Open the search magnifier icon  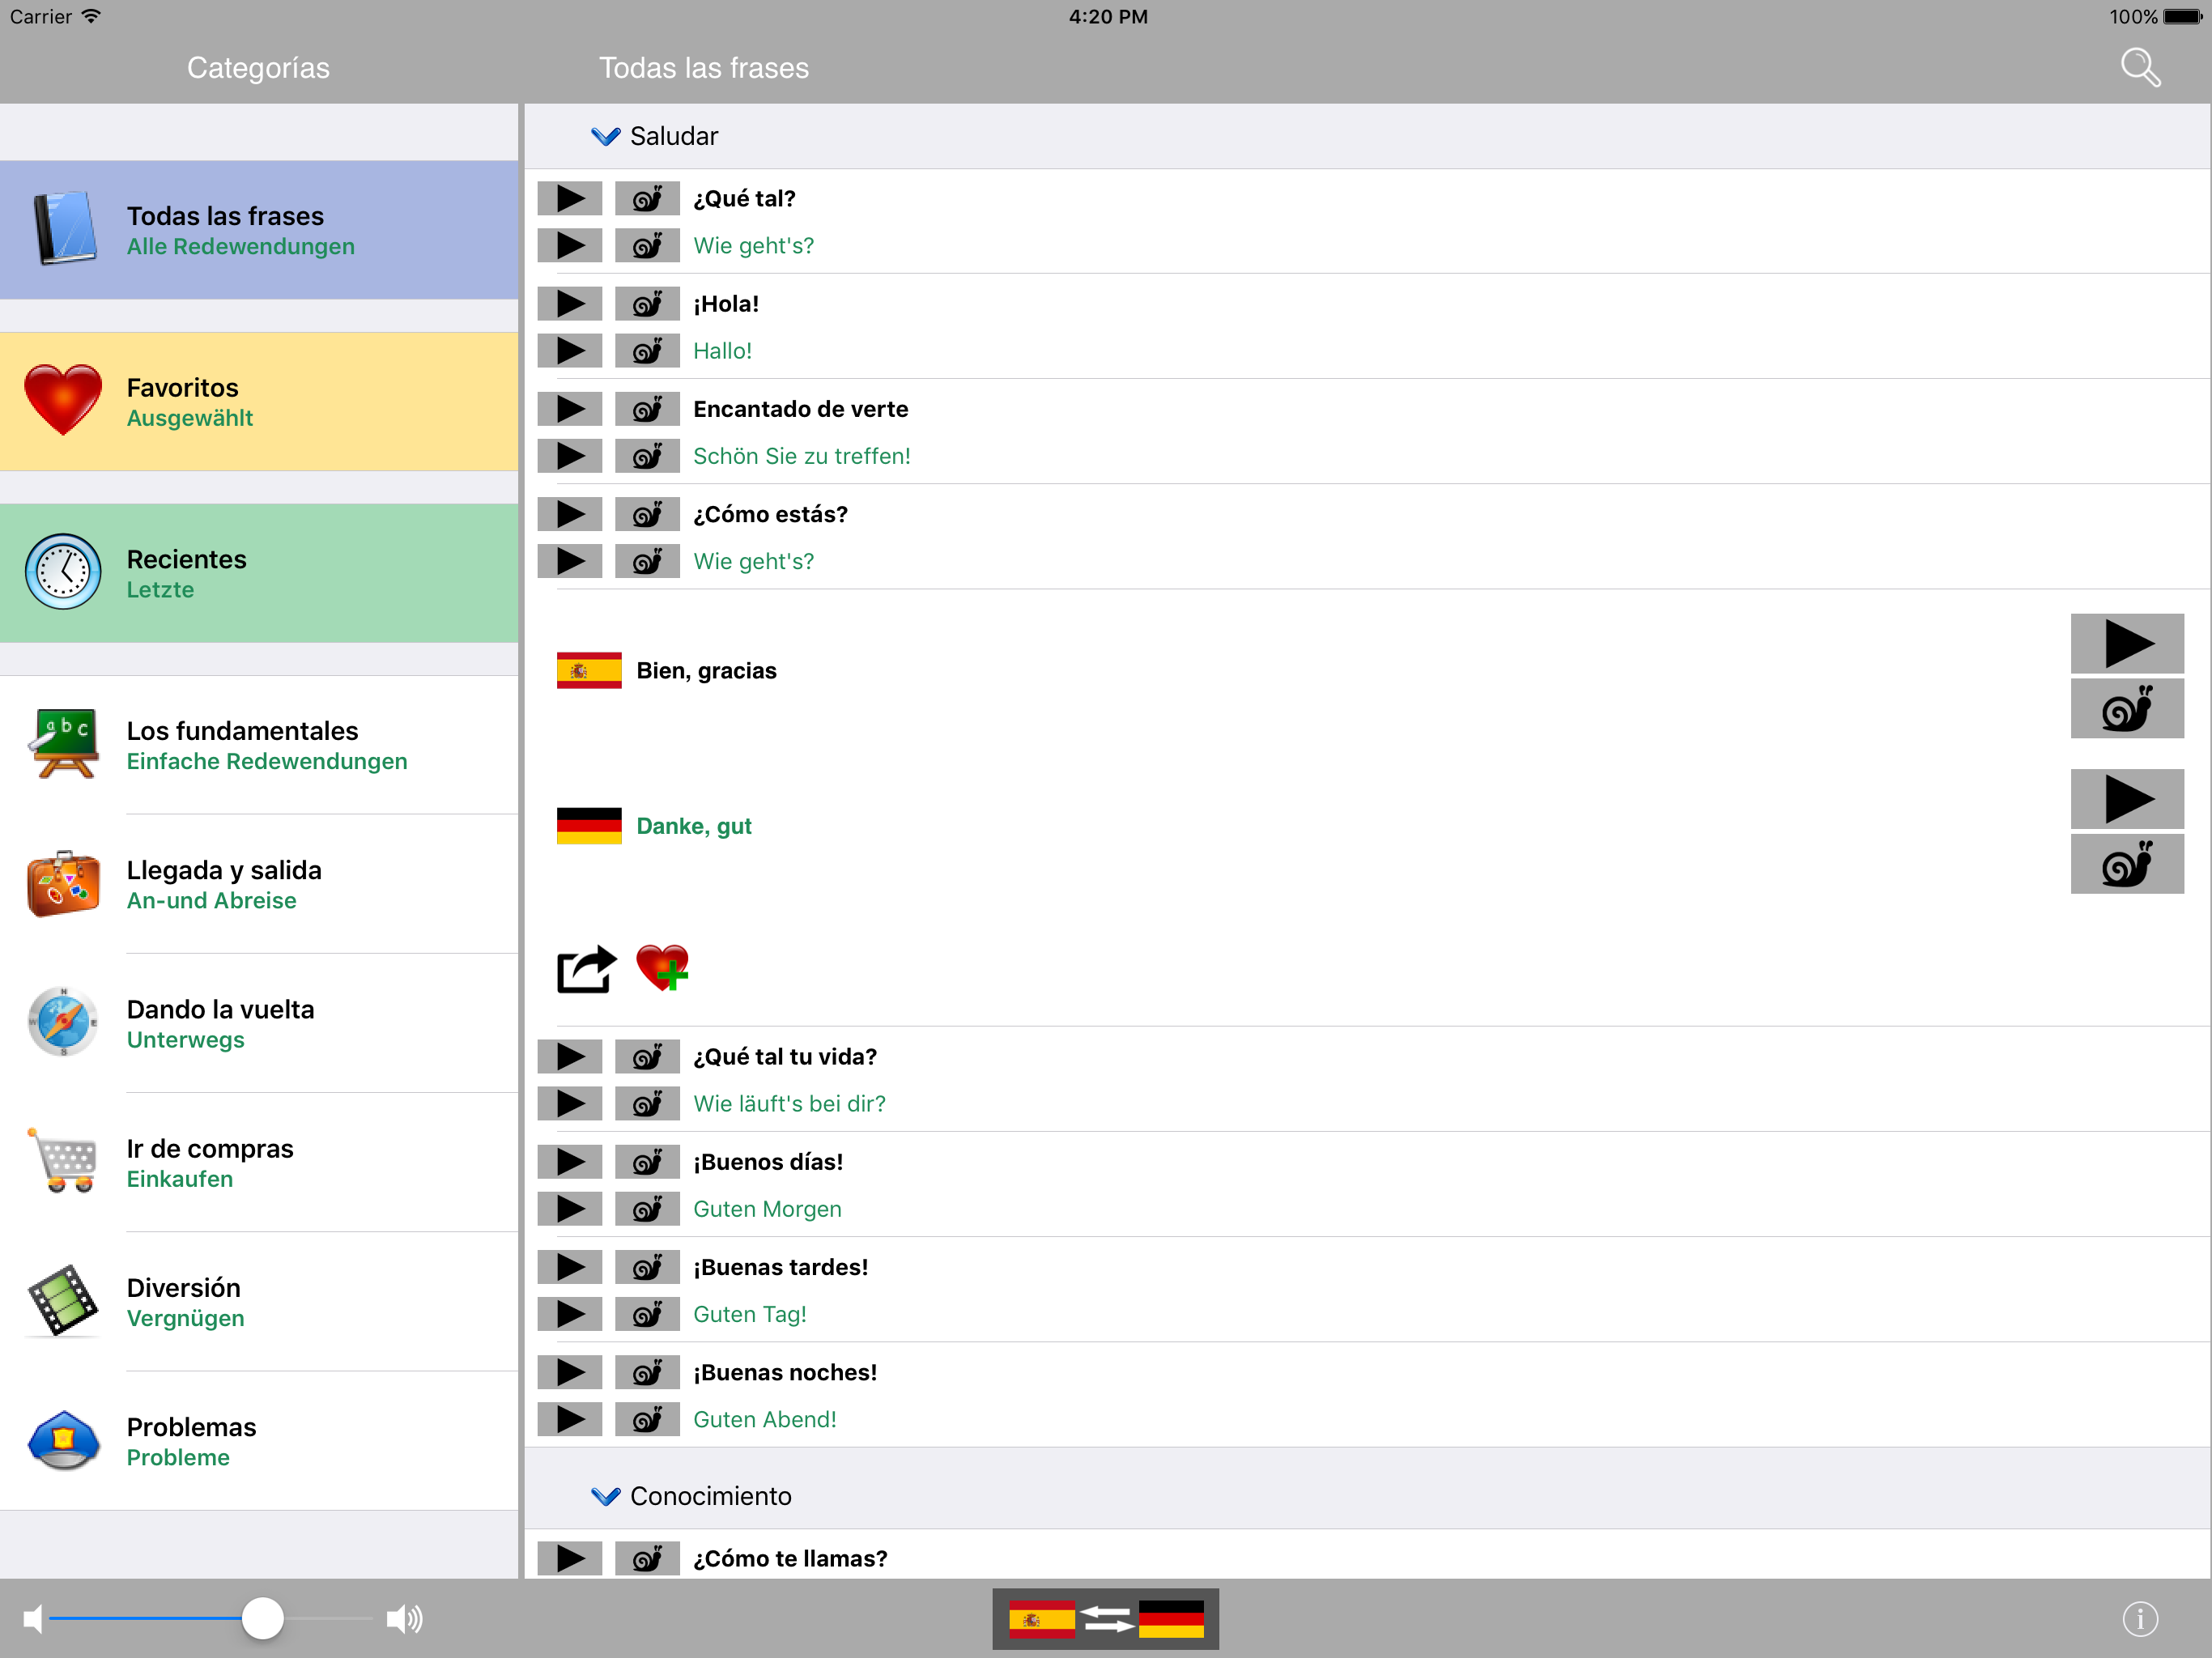2140,68
